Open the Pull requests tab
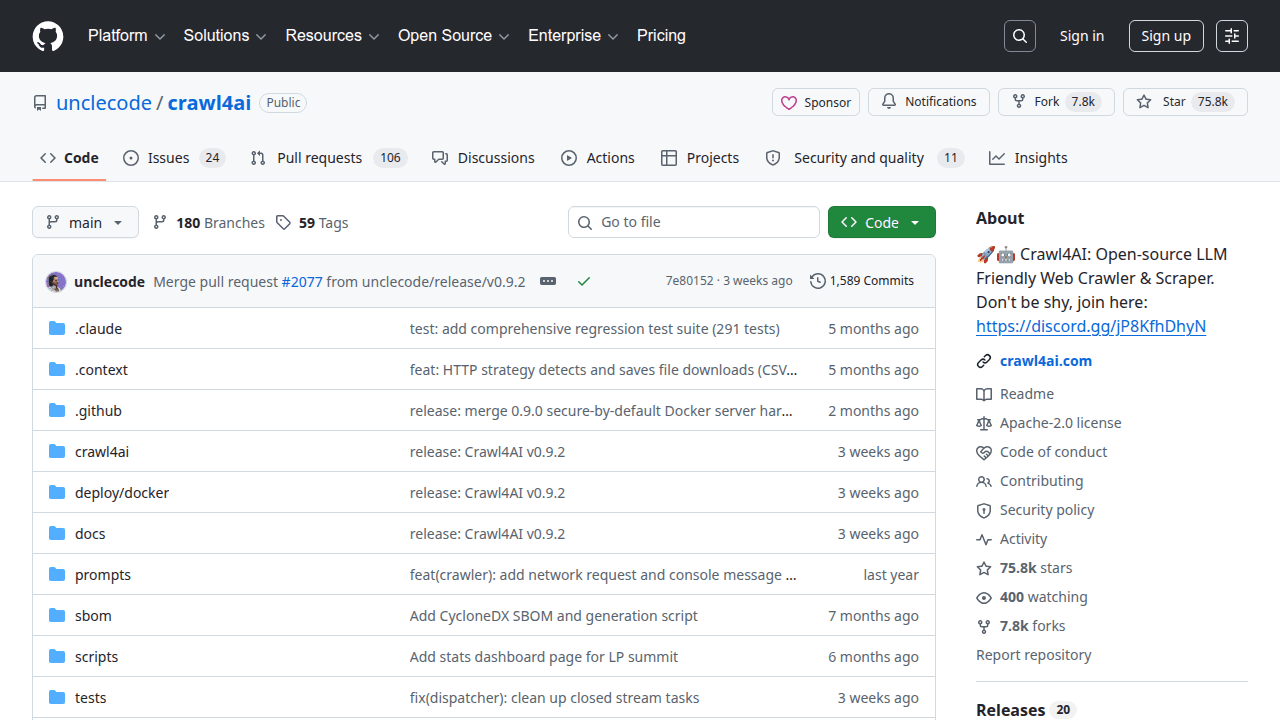The width and height of the screenshot is (1280, 720). pos(328,158)
